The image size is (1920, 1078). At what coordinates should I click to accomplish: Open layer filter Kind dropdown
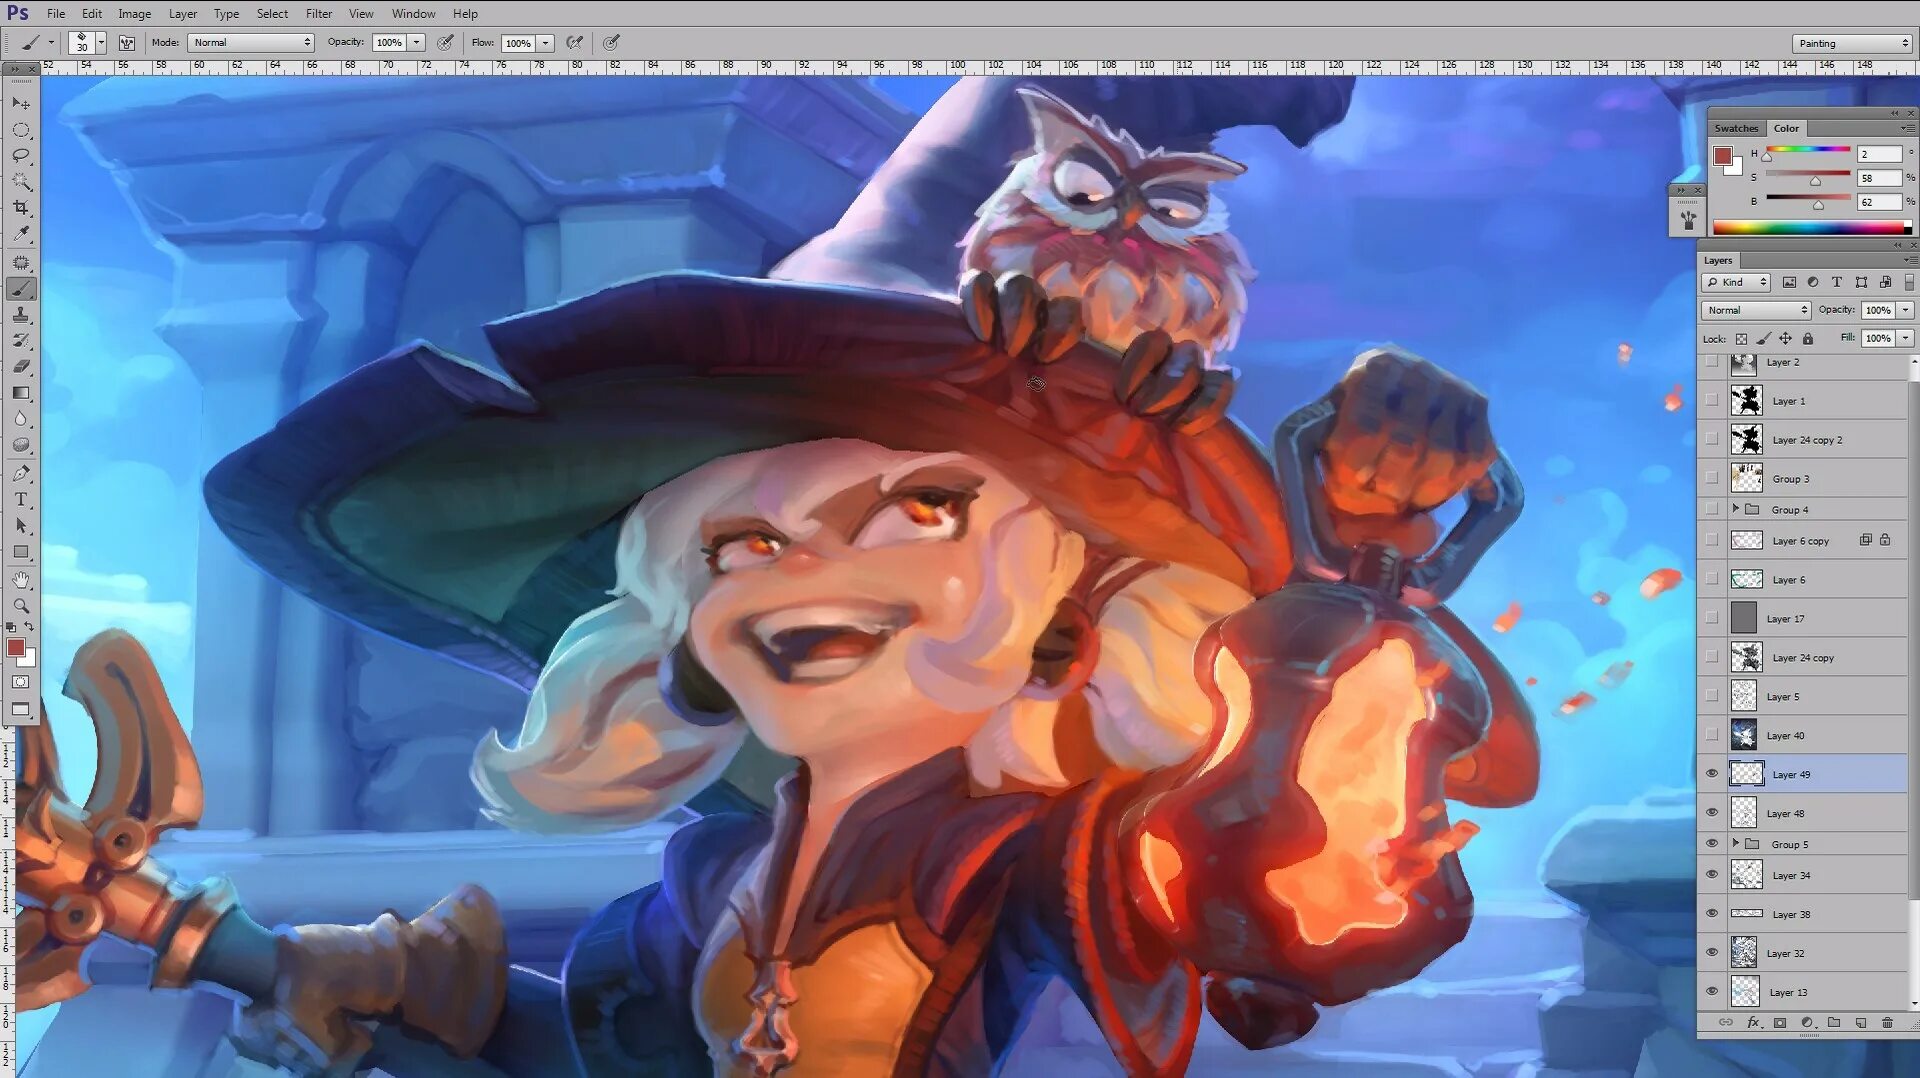[1738, 282]
